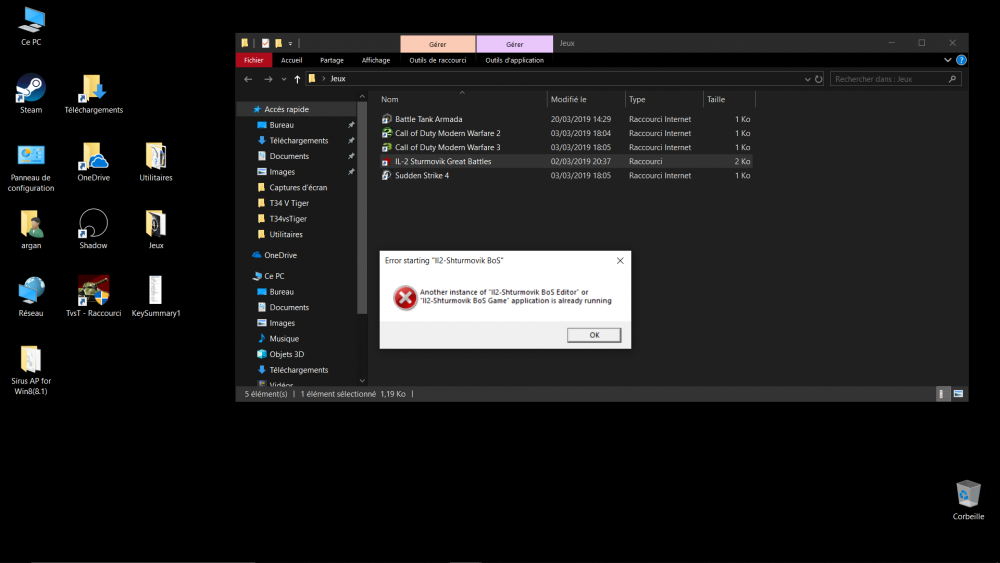Select the argan user folder icon
The width and height of the screenshot is (1000, 563).
click(31, 229)
